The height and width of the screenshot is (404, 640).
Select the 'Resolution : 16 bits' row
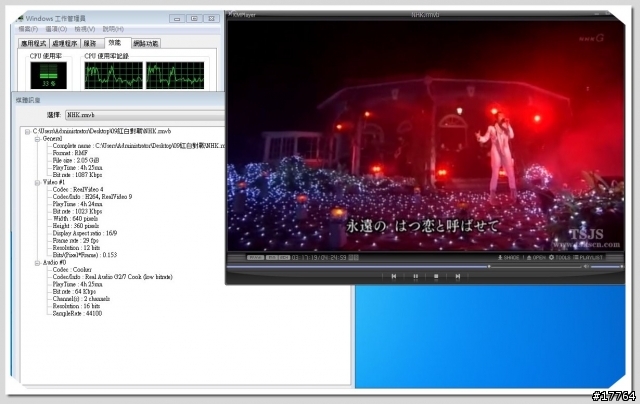[x=76, y=306]
